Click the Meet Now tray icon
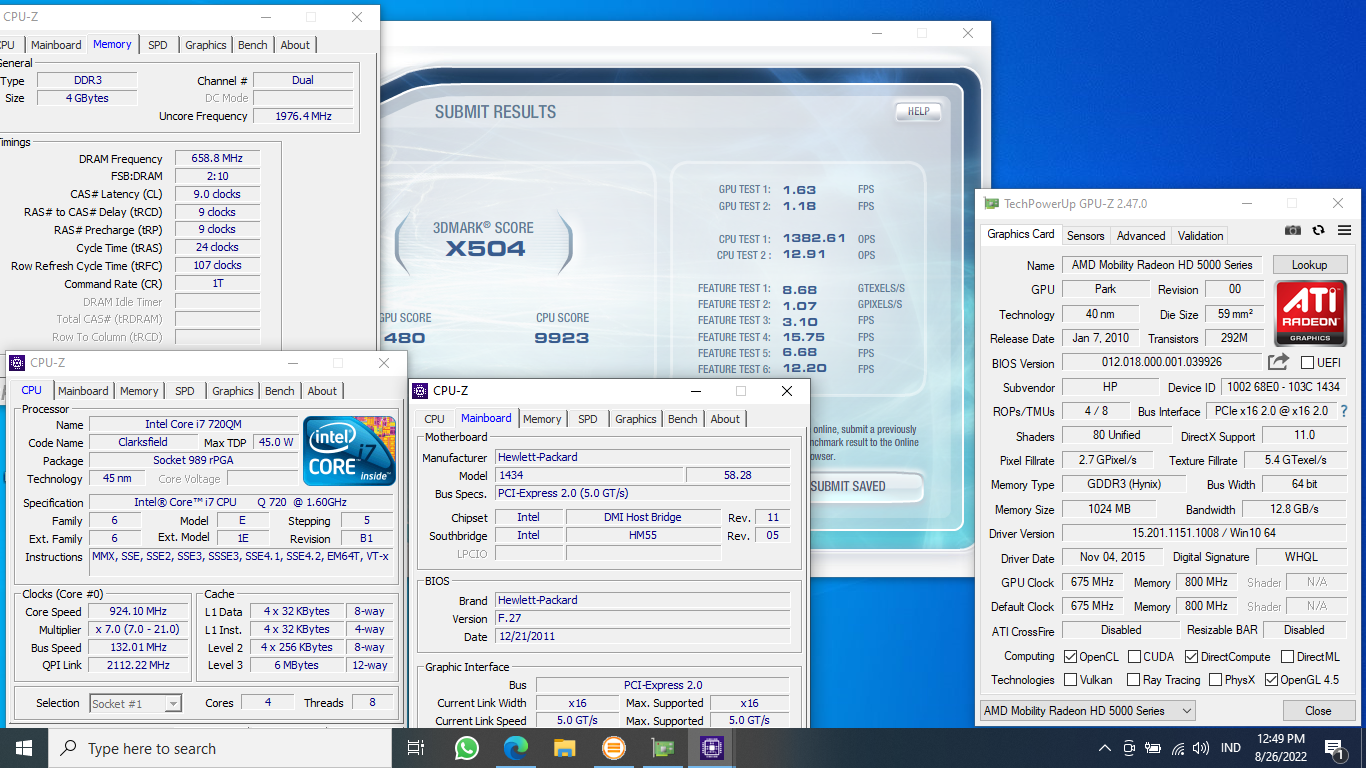 [x=1129, y=748]
